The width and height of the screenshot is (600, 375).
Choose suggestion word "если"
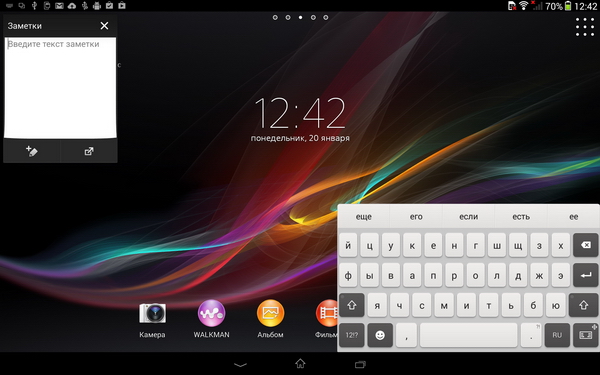tap(468, 217)
